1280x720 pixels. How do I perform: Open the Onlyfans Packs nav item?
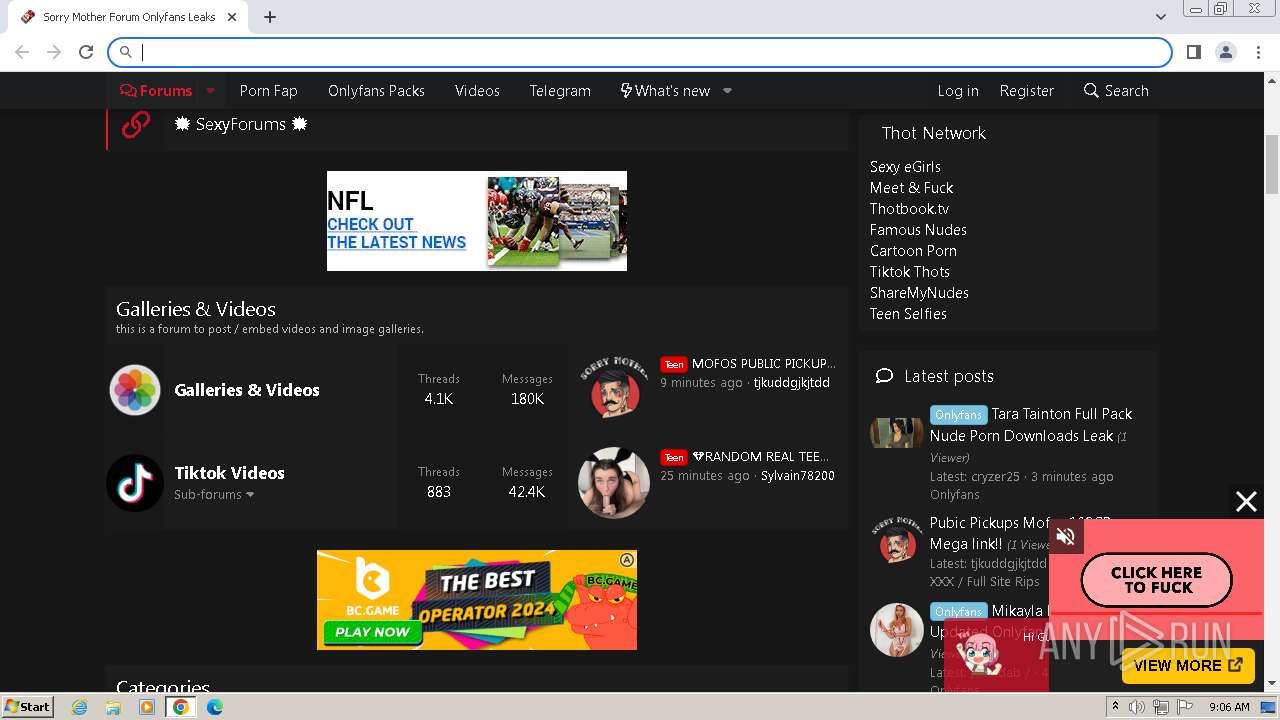[x=376, y=90]
